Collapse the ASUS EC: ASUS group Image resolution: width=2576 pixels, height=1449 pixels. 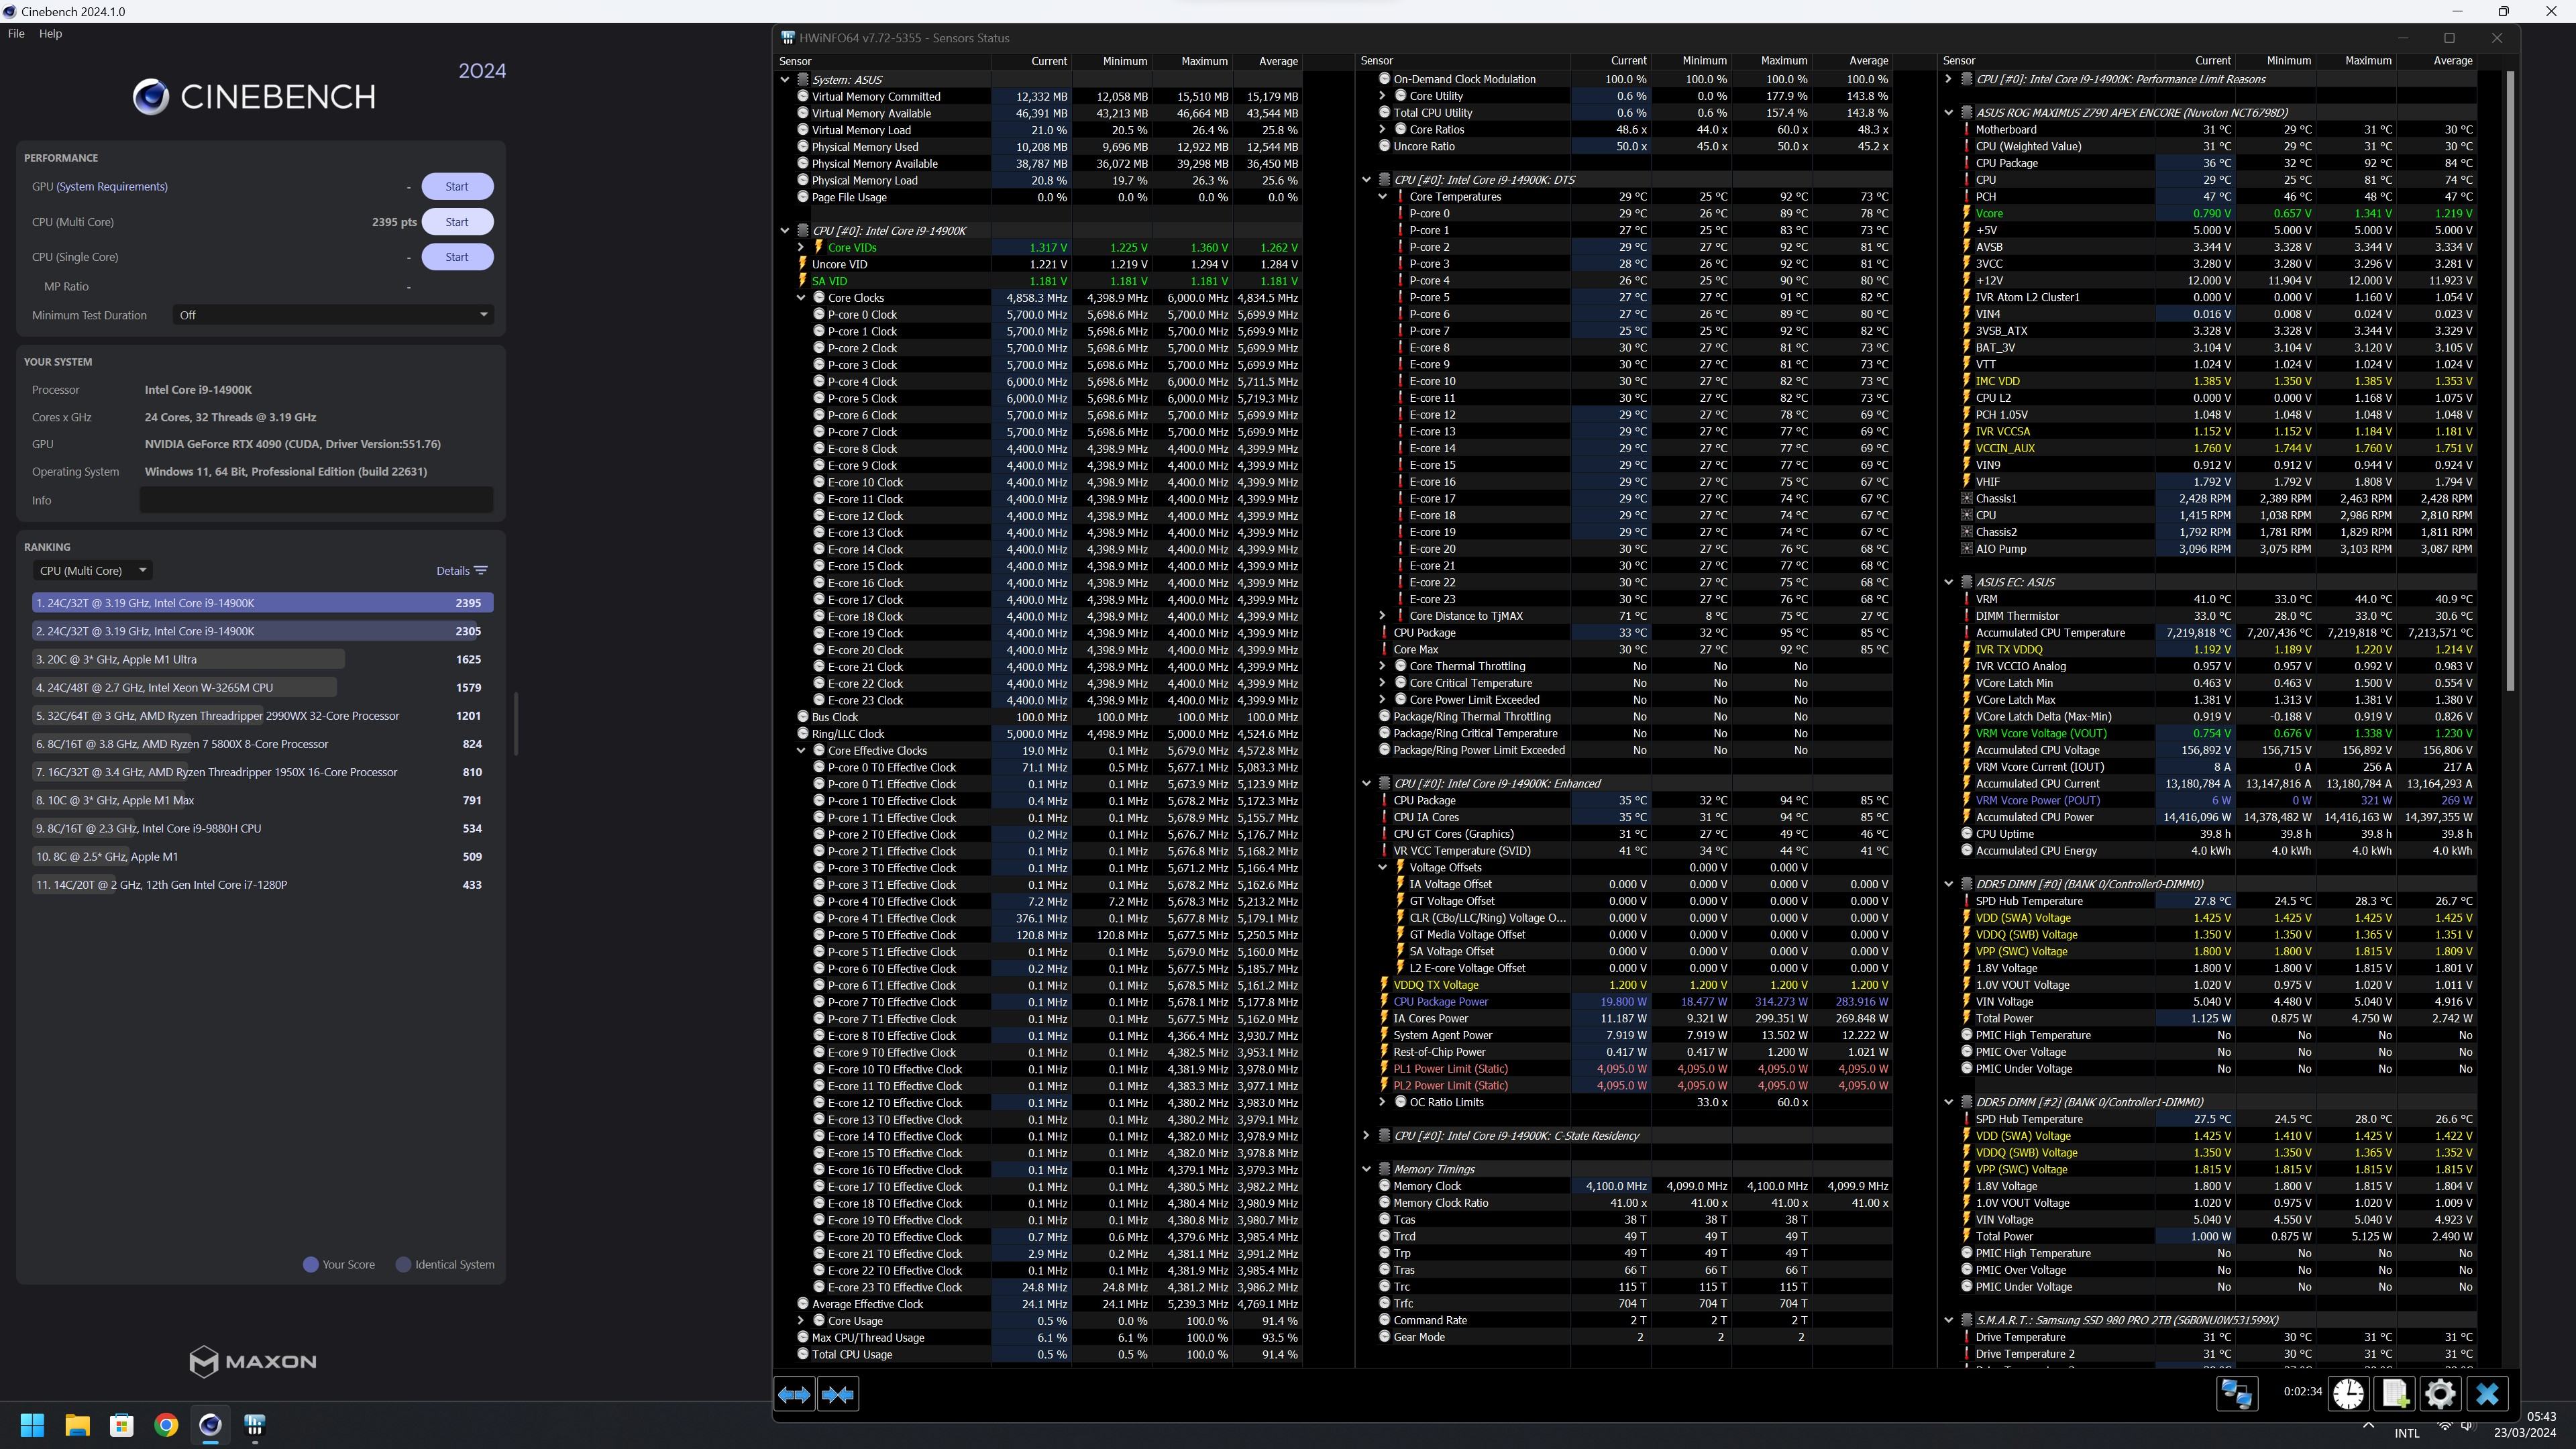coord(1948,582)
